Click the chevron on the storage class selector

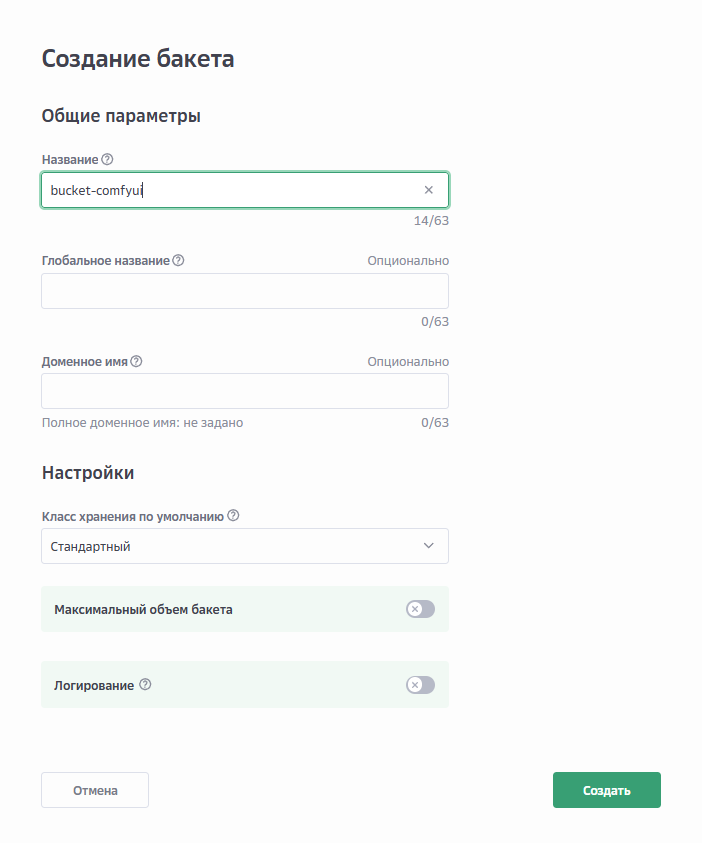click(428, 546)
